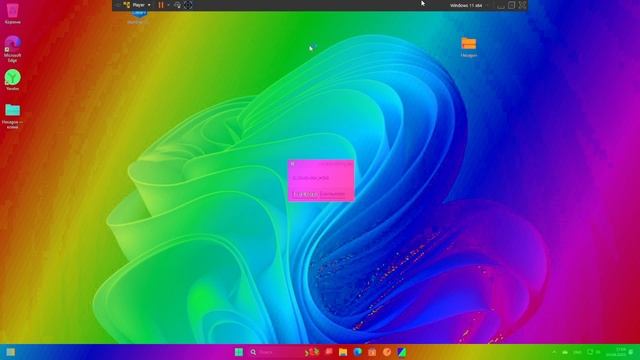
Task: Click the right button in pink dialog
Action: tap(333, 194)
